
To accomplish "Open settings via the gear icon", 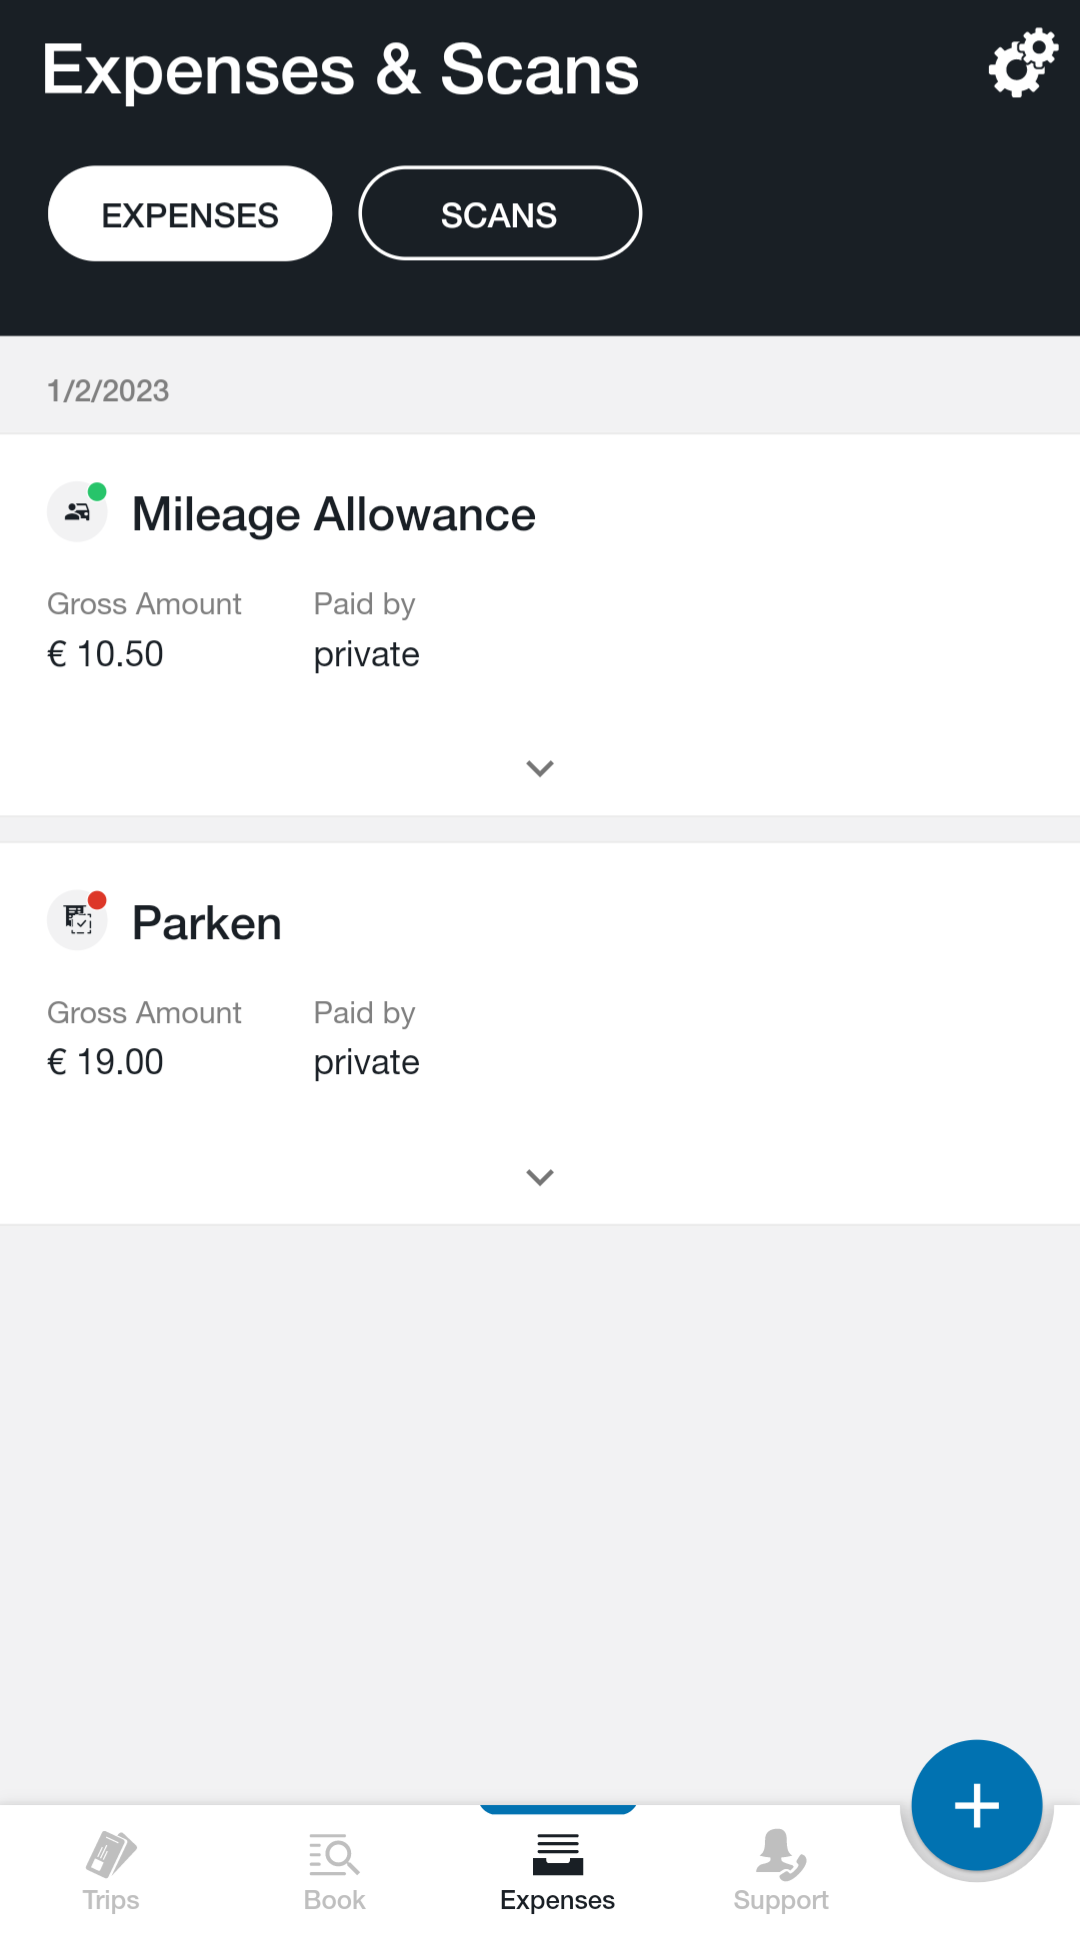I will [x=1023, y=63].
